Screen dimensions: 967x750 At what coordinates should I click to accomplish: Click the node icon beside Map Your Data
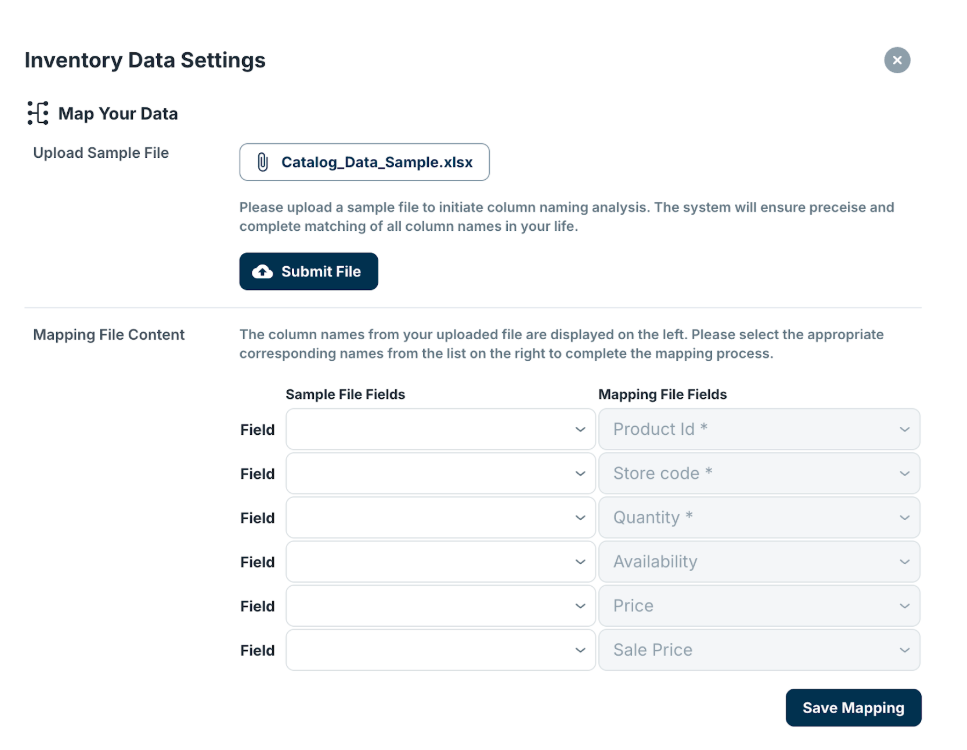coord(38,114)
